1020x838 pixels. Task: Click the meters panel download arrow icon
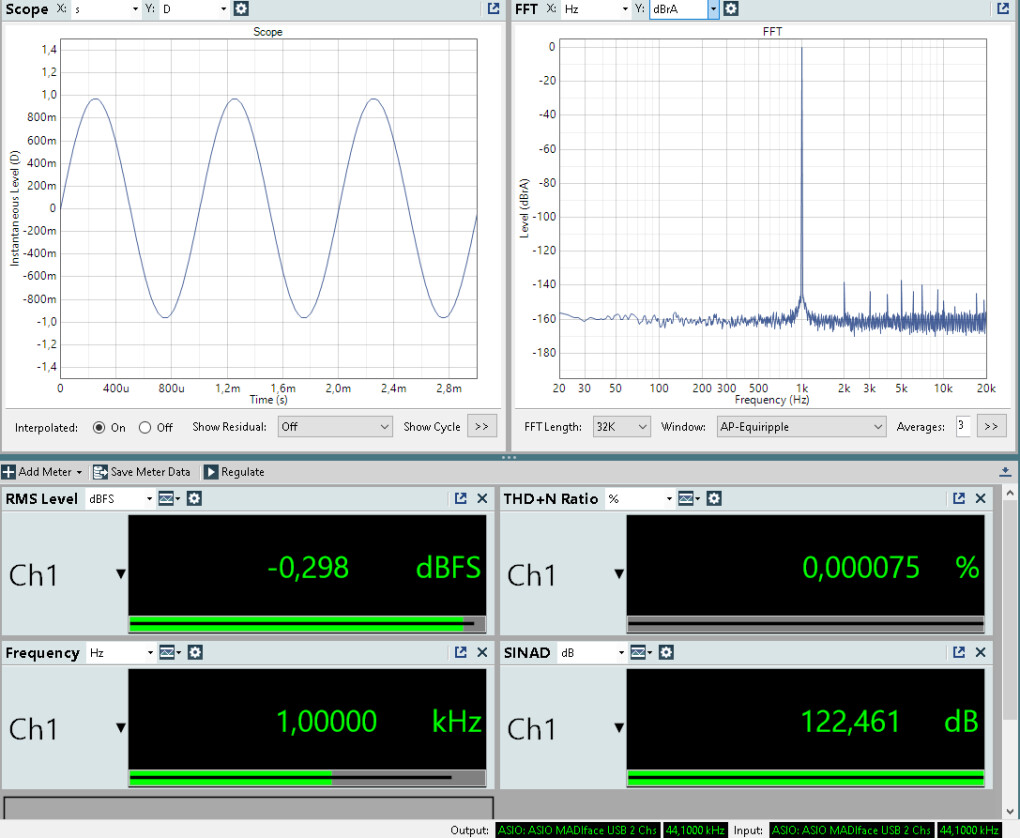(x=1005, y=472)
